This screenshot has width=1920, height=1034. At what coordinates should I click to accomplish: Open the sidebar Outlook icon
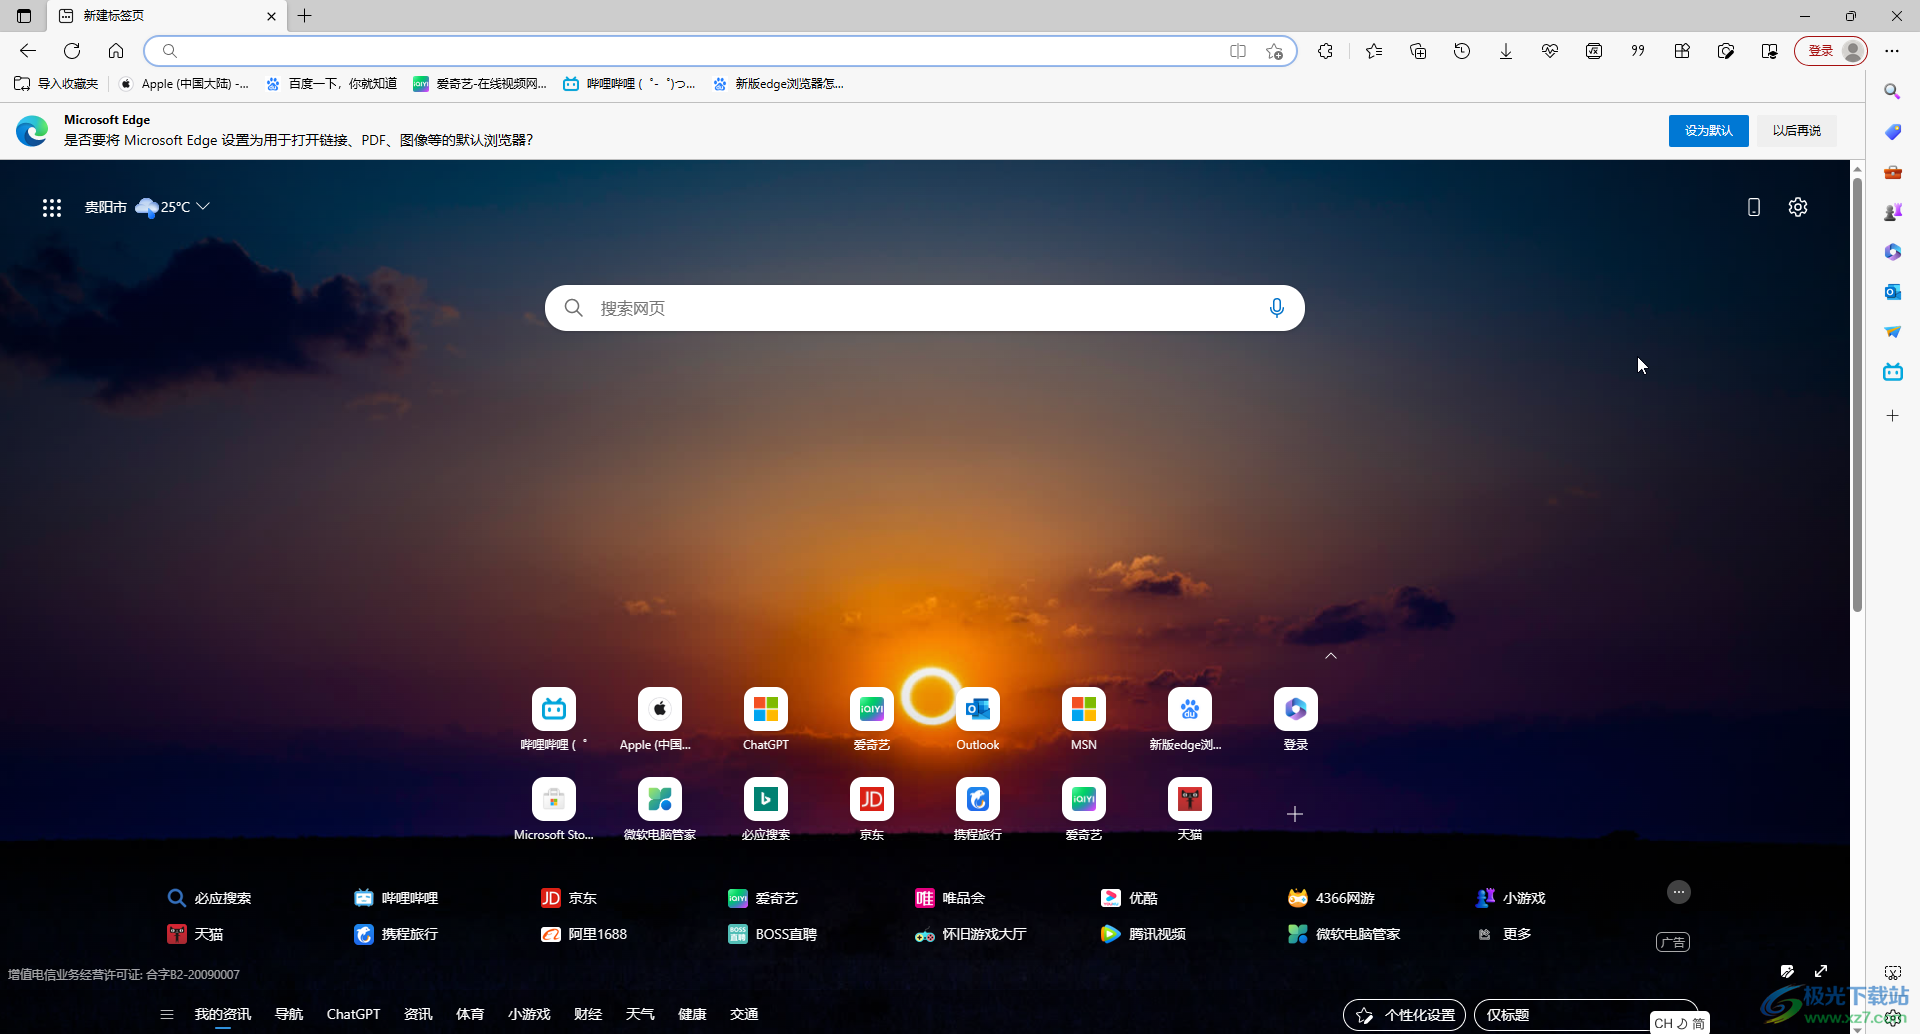pos(1892,292)
